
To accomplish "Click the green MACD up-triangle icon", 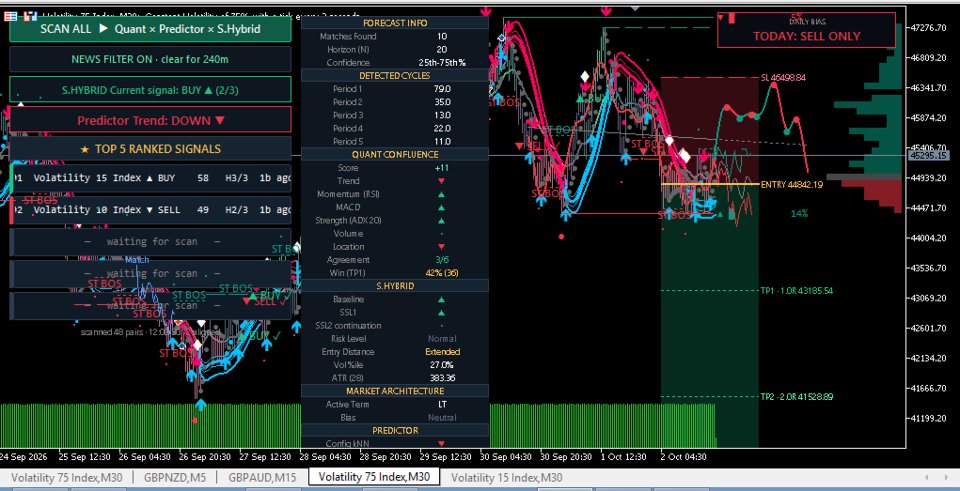I will pyautogui.click(x=441, y=208).
